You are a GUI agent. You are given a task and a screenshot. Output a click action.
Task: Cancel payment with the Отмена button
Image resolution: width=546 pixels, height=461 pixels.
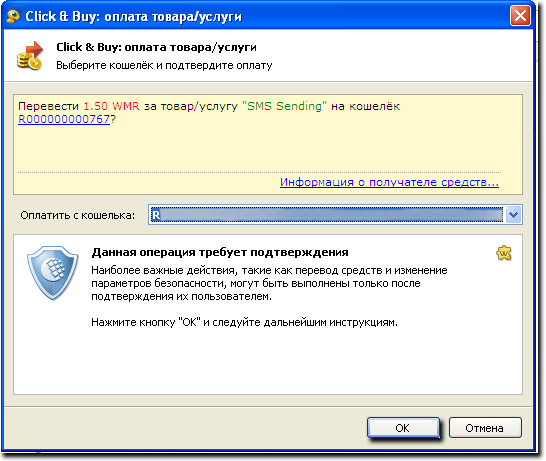(x=485, y=428)
